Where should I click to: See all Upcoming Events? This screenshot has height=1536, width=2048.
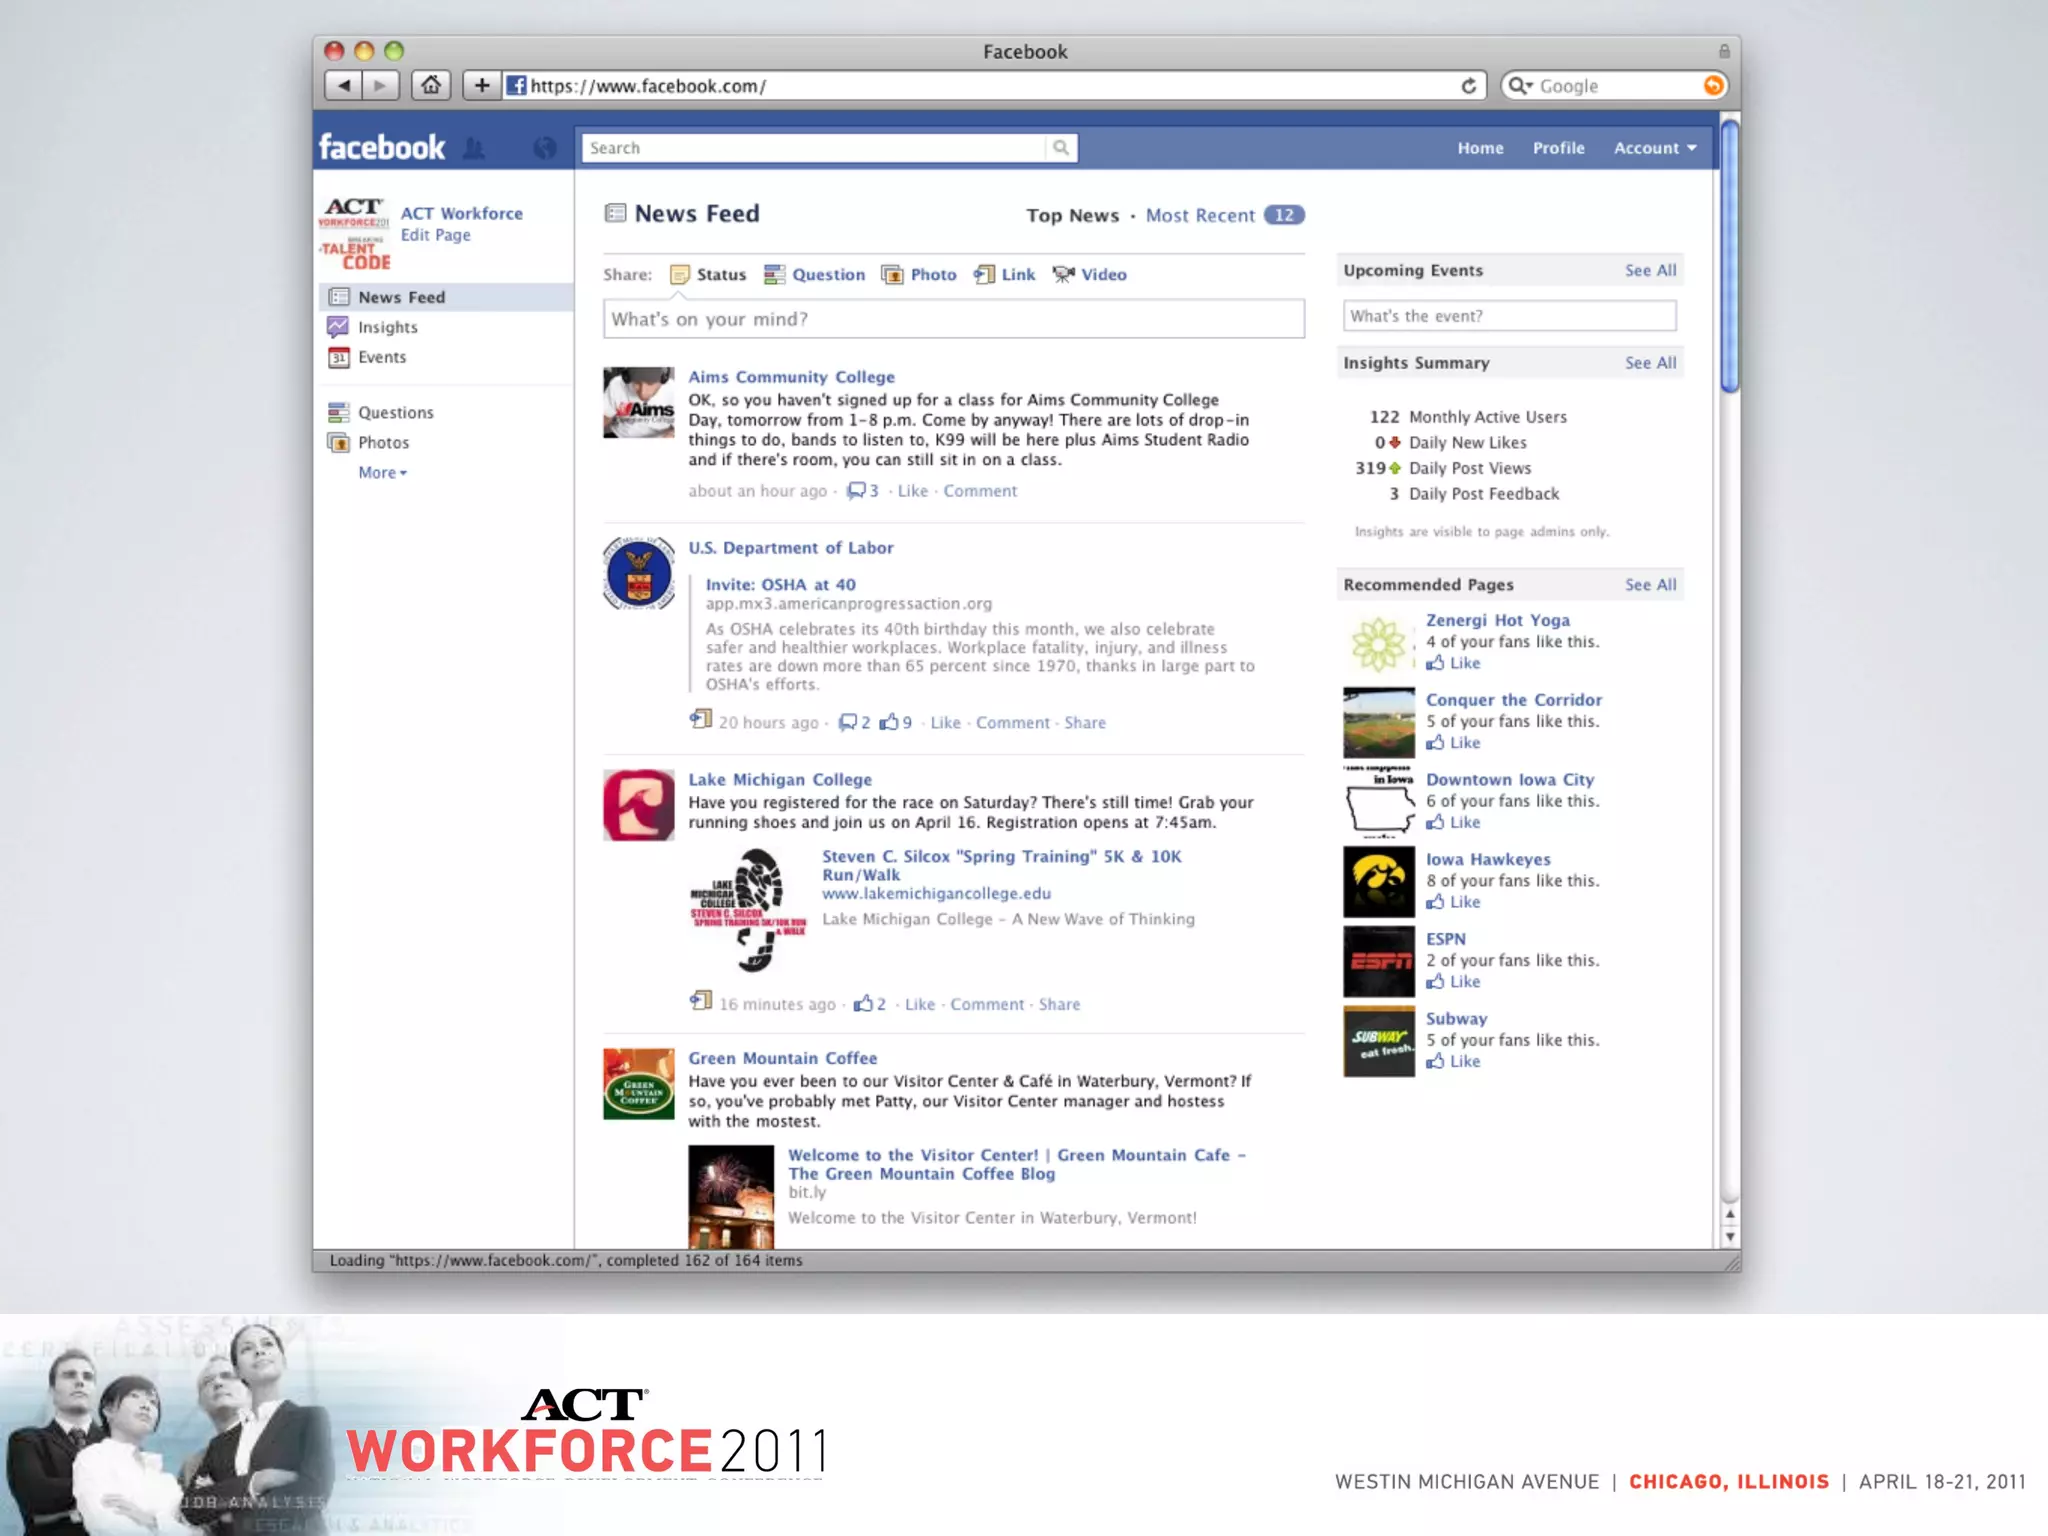[x=1650, y=270]
